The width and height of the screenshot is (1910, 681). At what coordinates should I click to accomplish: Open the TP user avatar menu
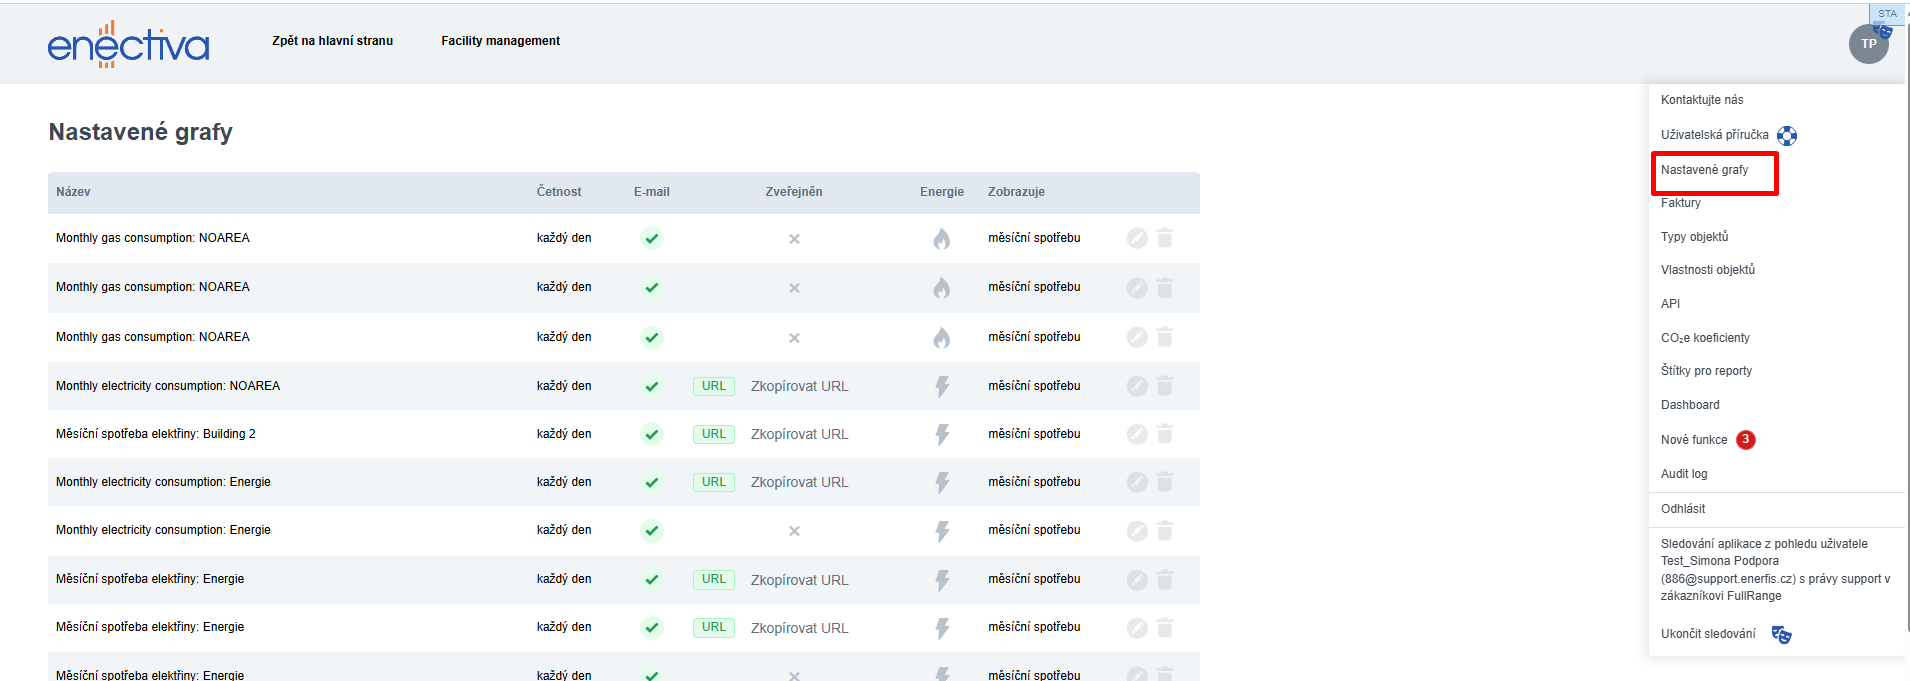[1868, 44]
